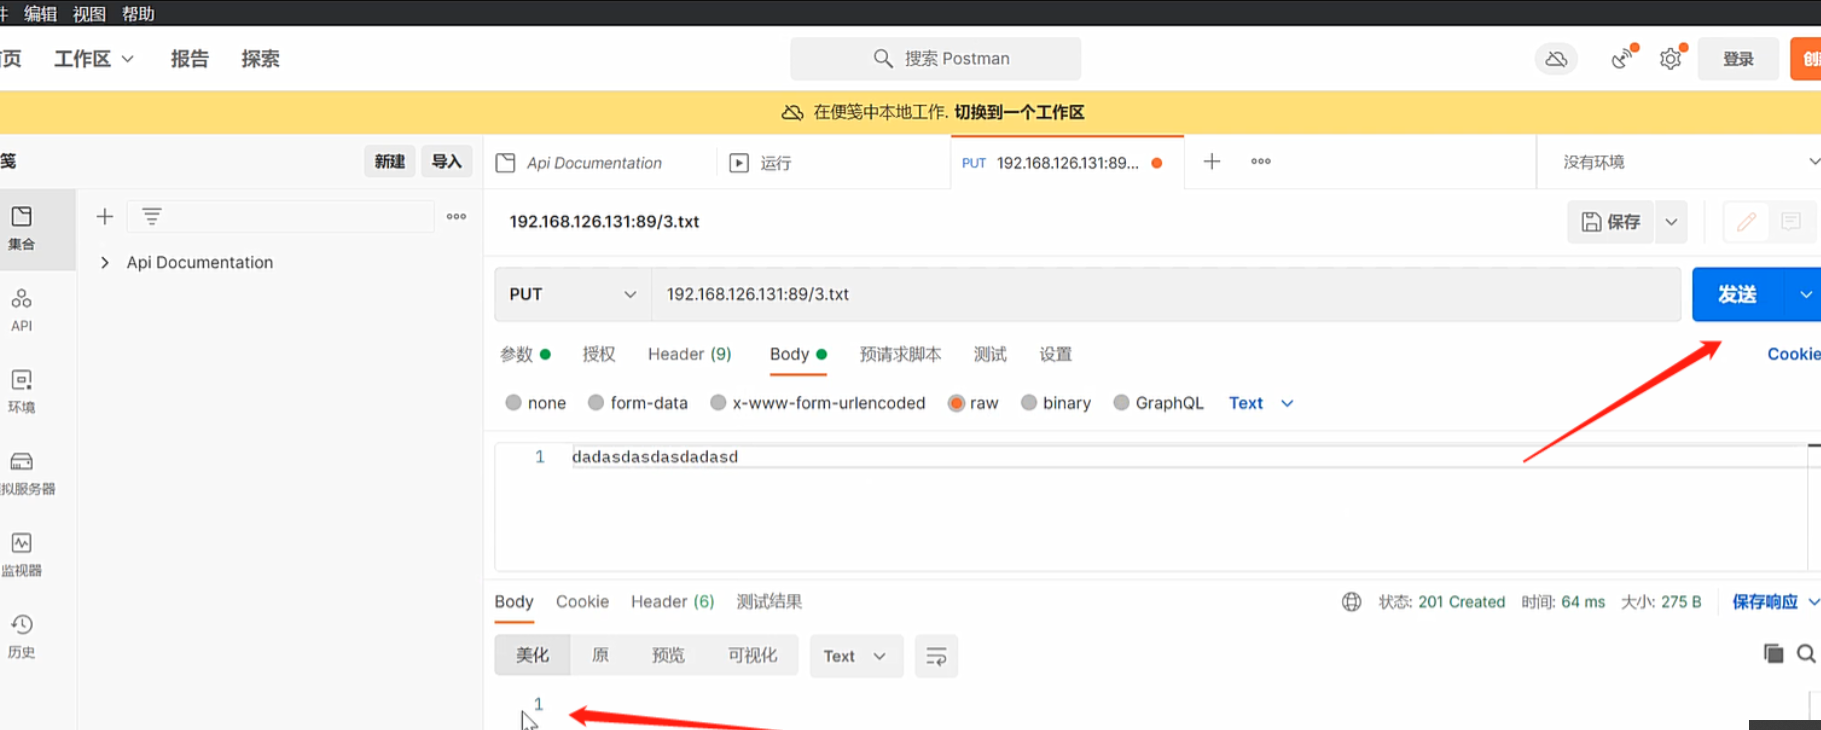The height and width of the screenshot is (730, 1821).
Task: Open the environment selector dropdown
Action: [x=1688, y=162]
